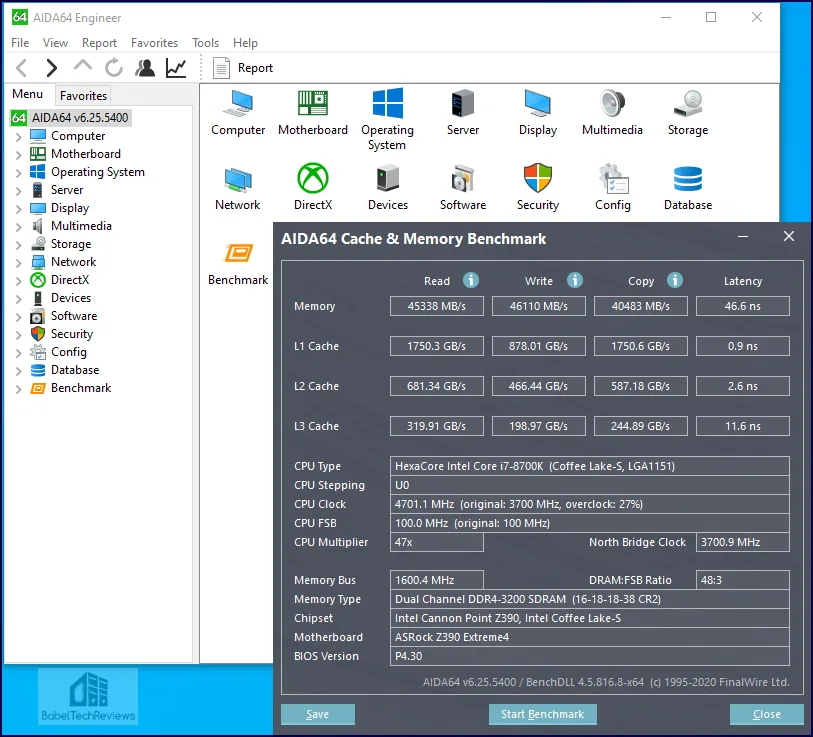The width and height of the screenshot is (813, 737).
Task: Open the Database category icon in main pane
Action: pyautogui.click(x=688, y=187)
